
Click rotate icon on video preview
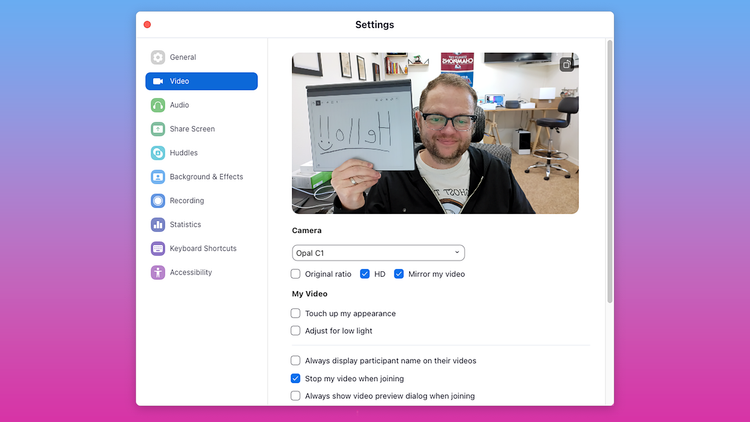coord(566,65)
